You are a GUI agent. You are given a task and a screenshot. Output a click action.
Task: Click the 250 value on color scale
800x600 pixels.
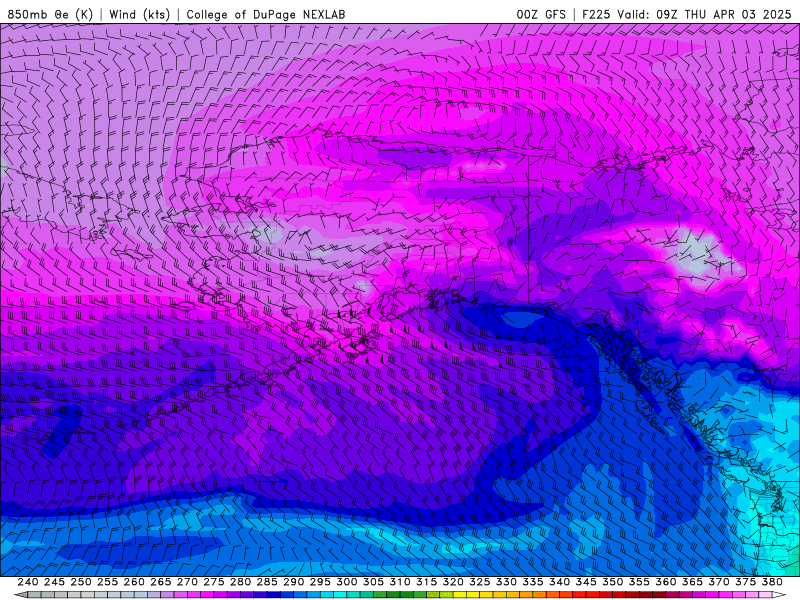pos(81,582)
